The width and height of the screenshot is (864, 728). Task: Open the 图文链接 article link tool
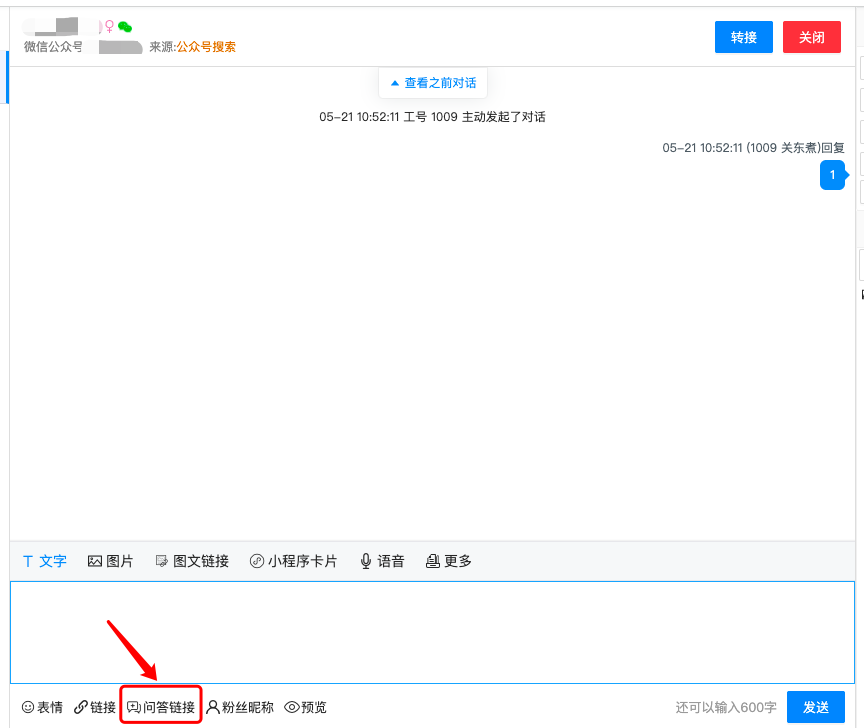(x=191, y=561)
